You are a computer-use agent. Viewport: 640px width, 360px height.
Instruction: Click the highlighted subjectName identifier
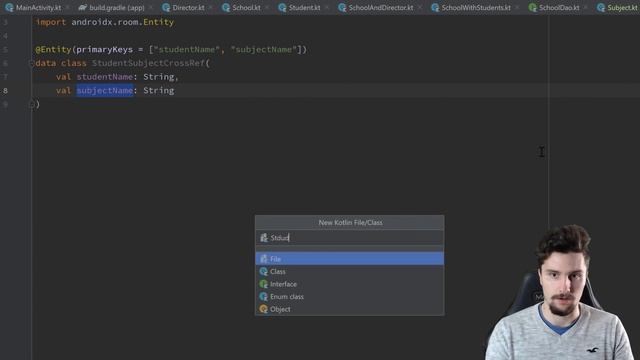105,90
